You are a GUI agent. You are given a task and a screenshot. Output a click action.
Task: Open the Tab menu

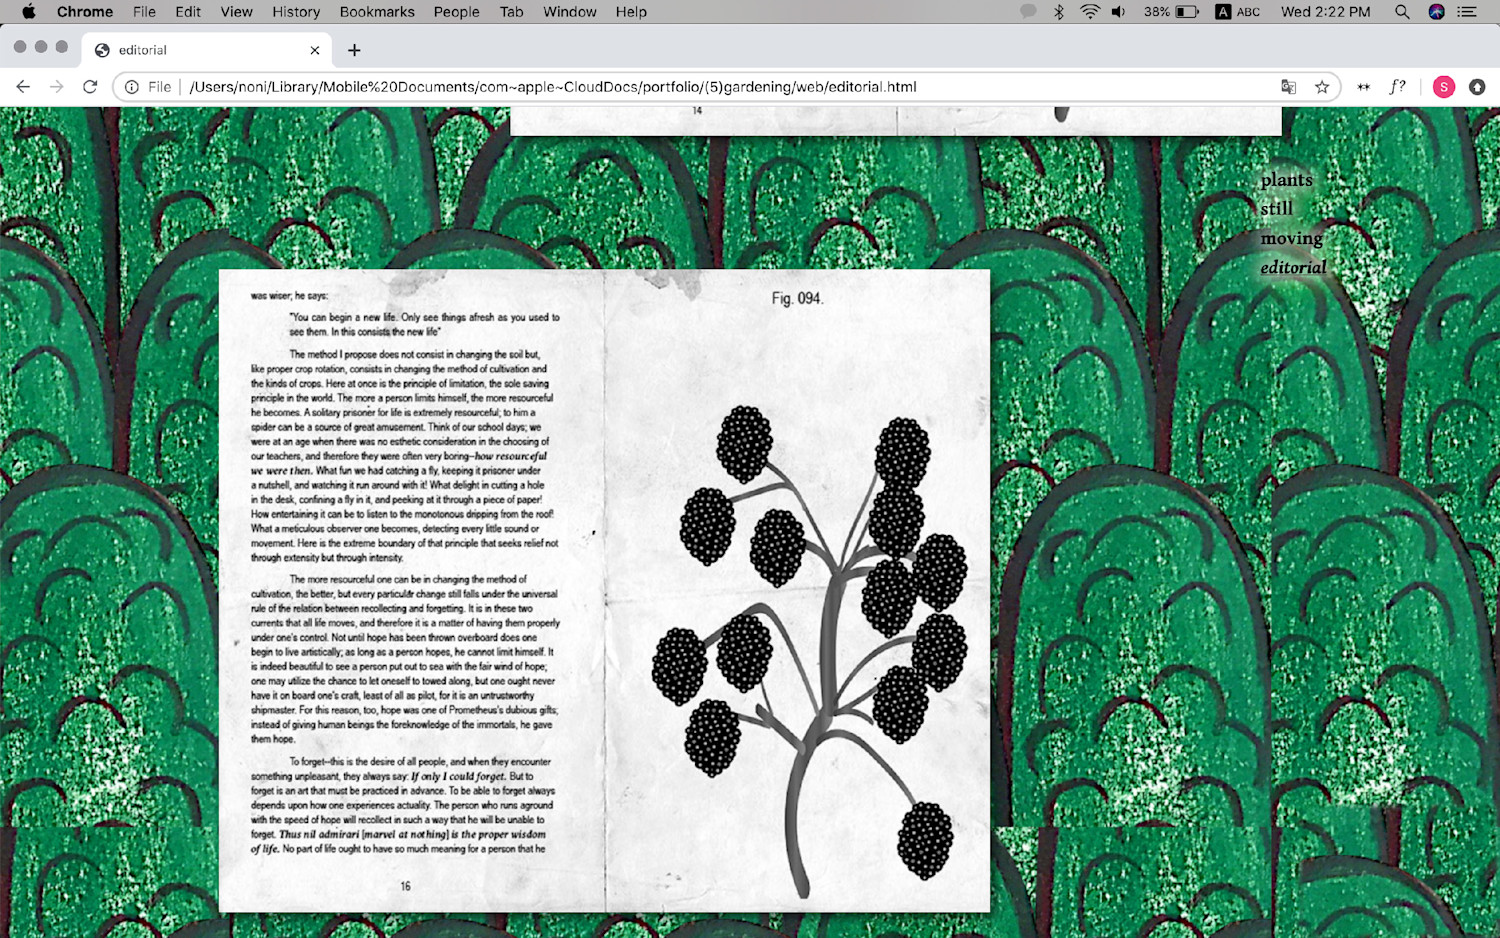(512, 12)
